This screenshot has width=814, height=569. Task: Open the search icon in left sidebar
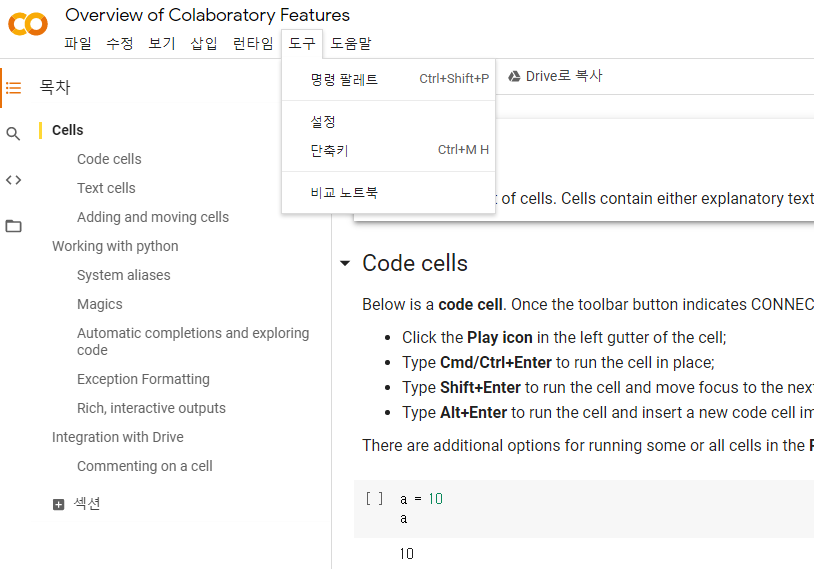(13, 134)
